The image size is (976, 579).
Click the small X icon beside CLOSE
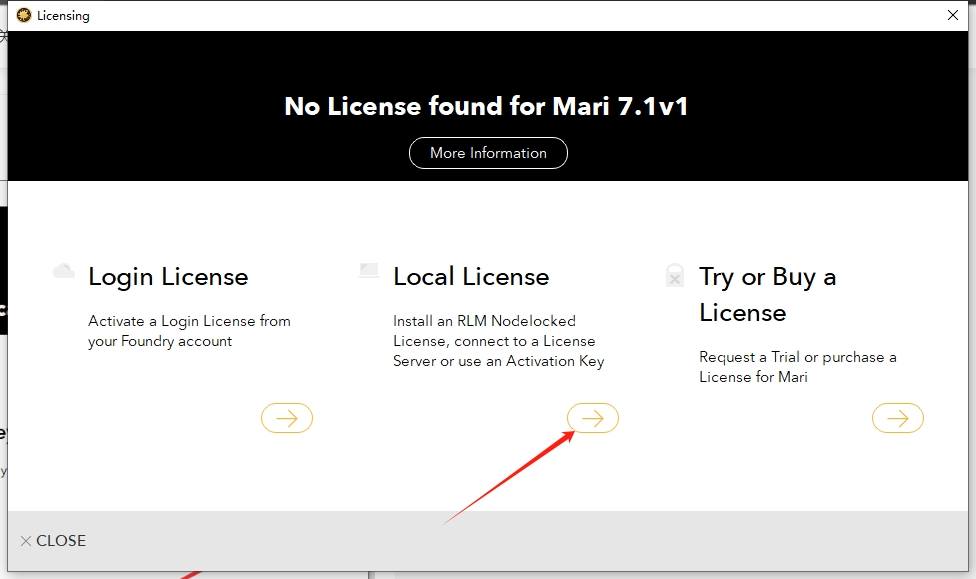26,541
